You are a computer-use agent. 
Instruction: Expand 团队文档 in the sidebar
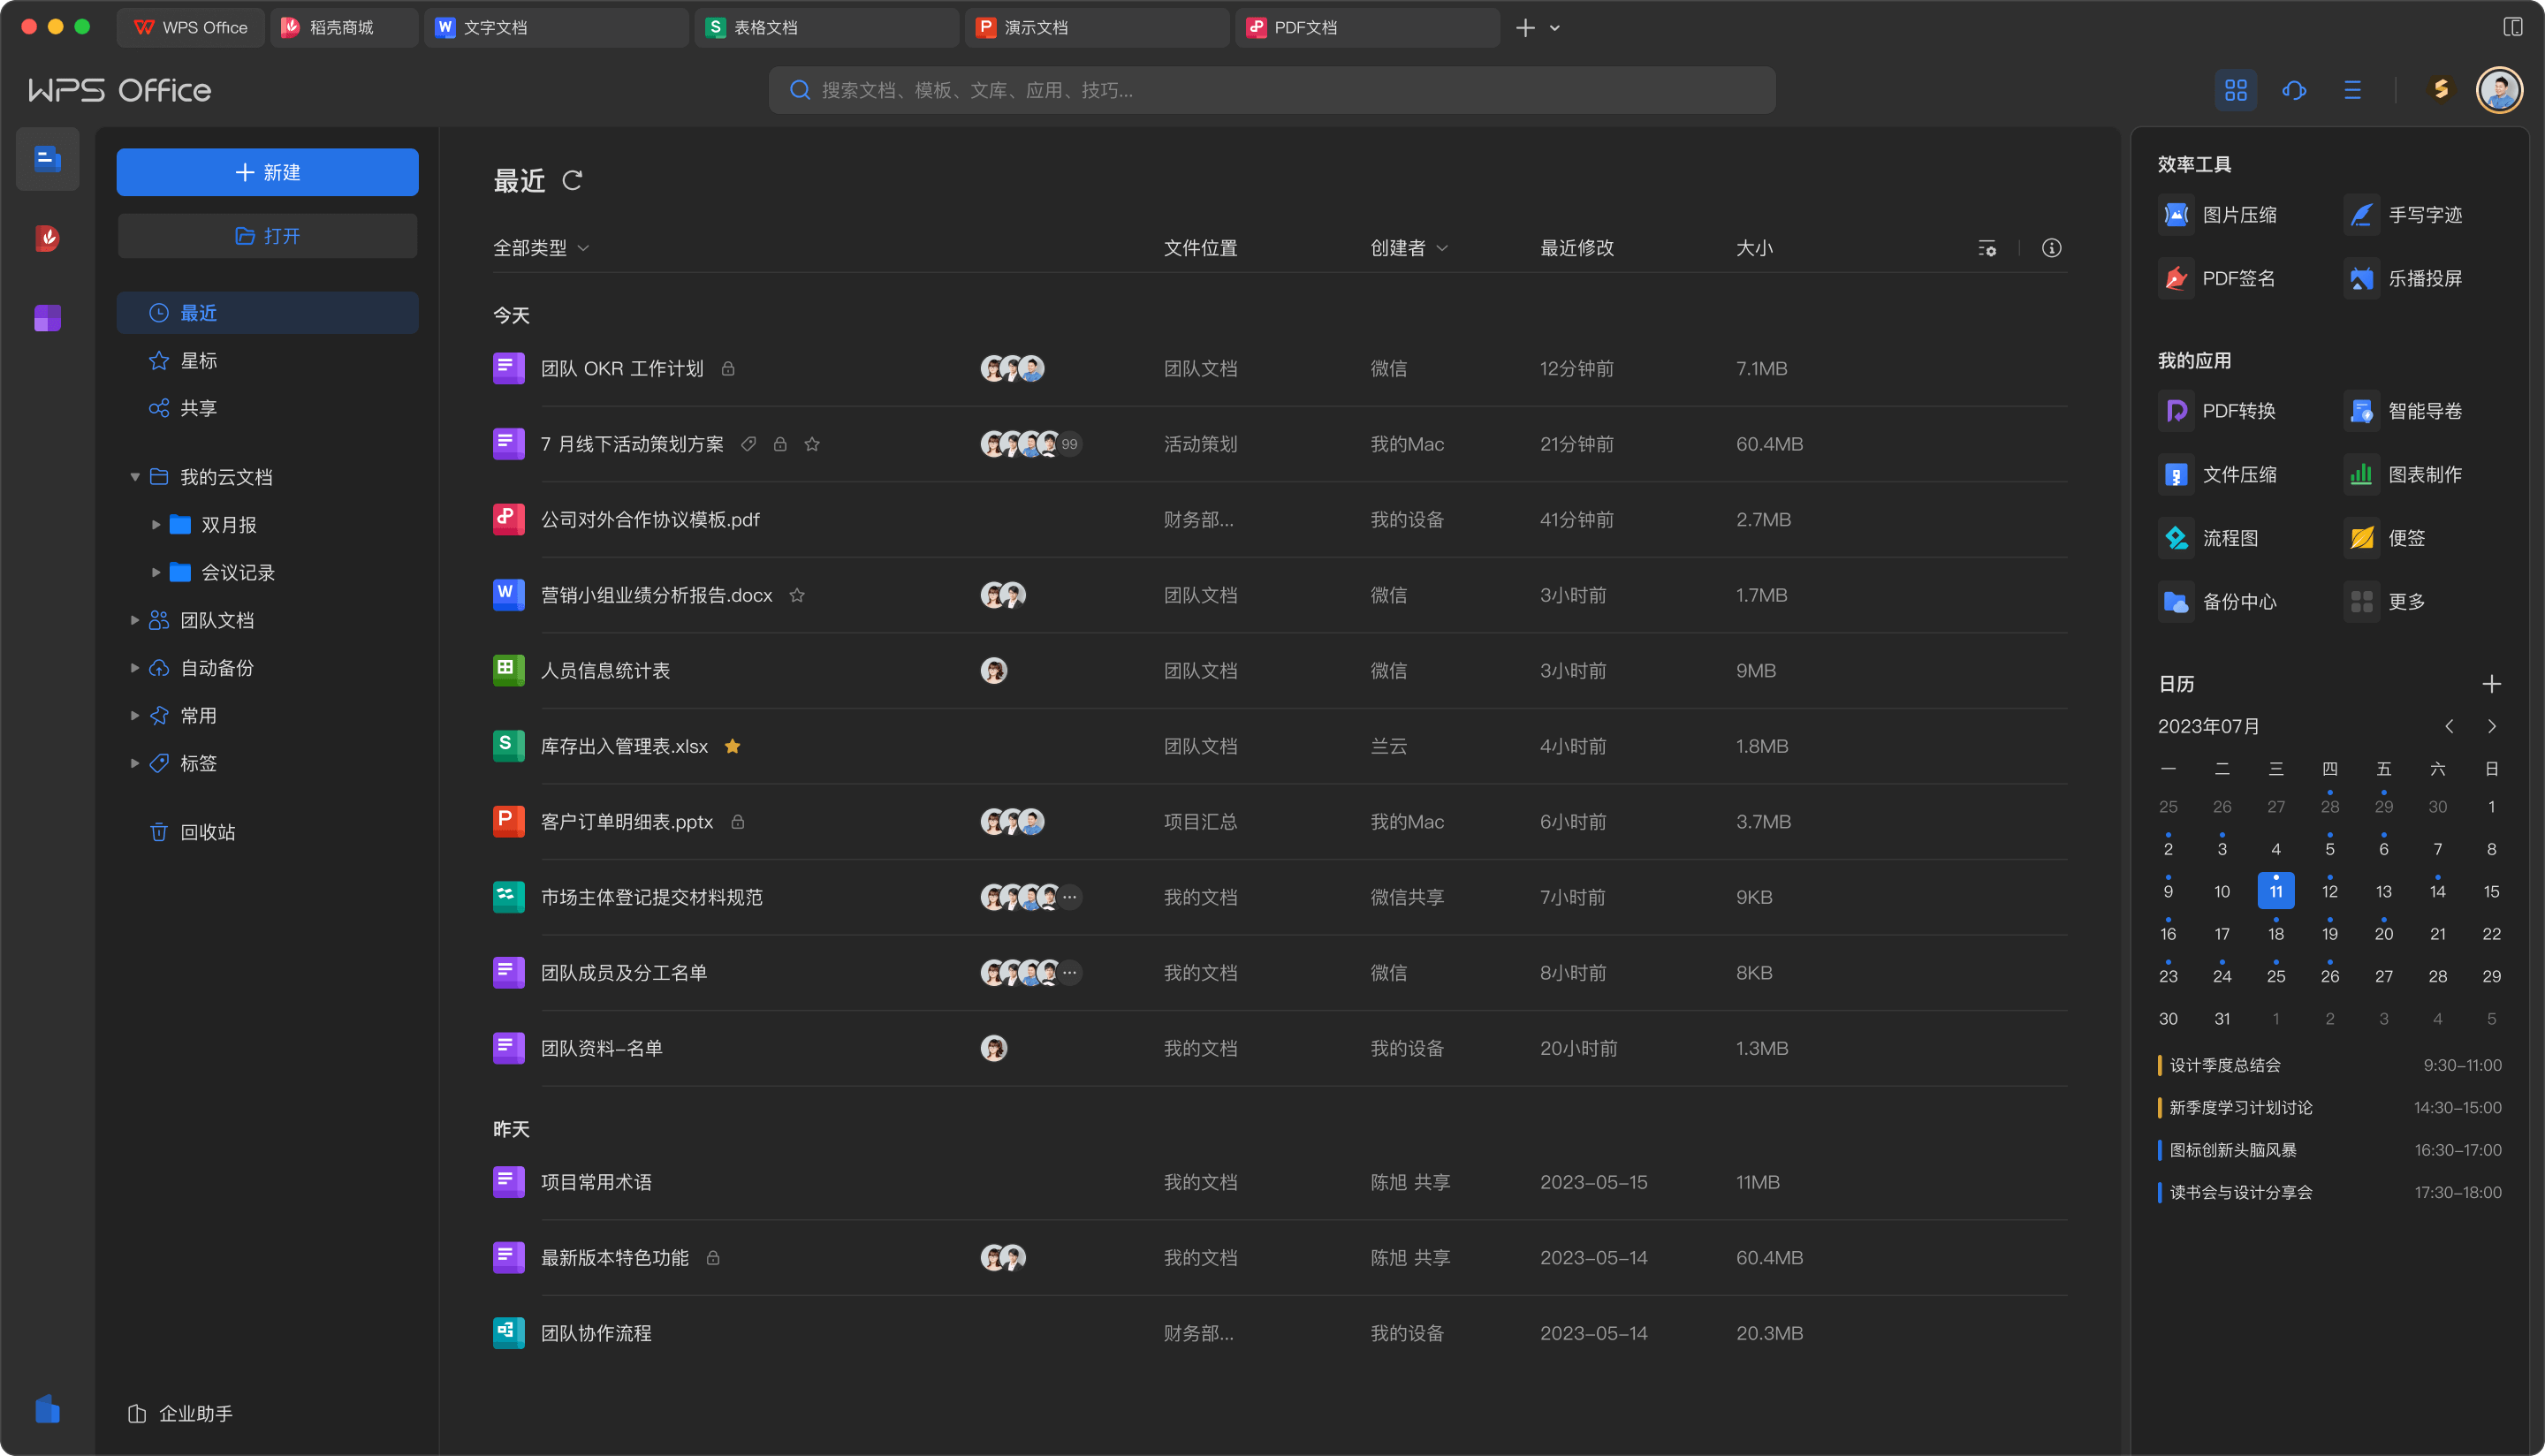tap(136, 620)
